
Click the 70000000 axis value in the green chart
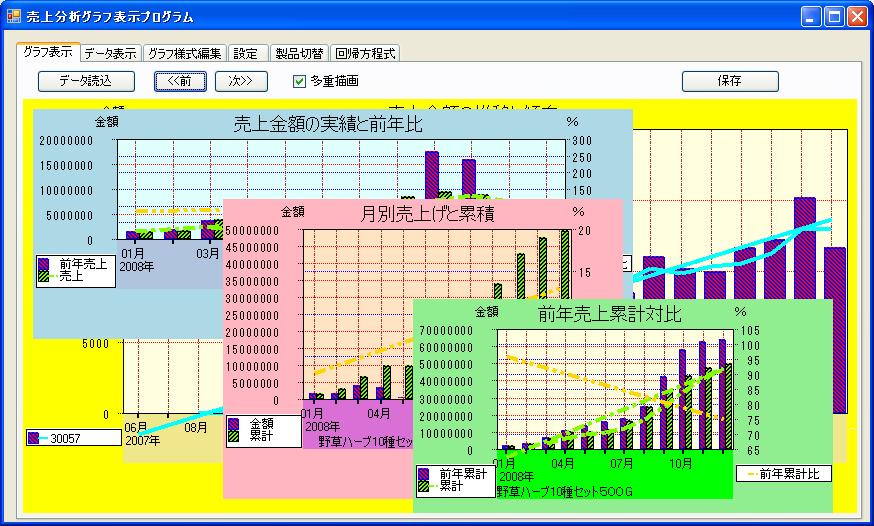pyautogui.click(x=446, y=330)
